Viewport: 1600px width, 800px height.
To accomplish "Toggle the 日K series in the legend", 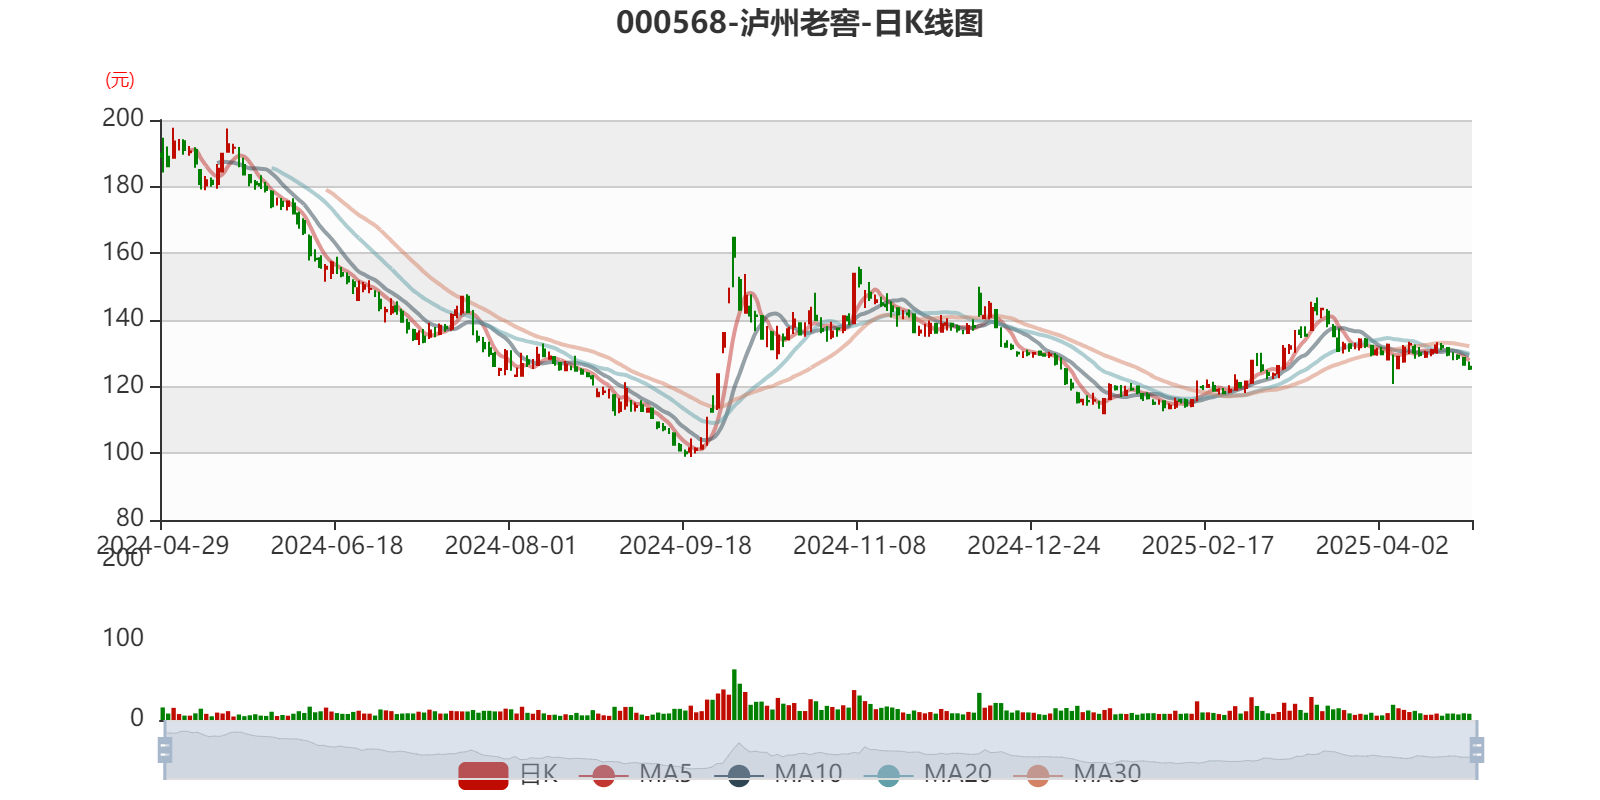I will [x=507, y=775].
